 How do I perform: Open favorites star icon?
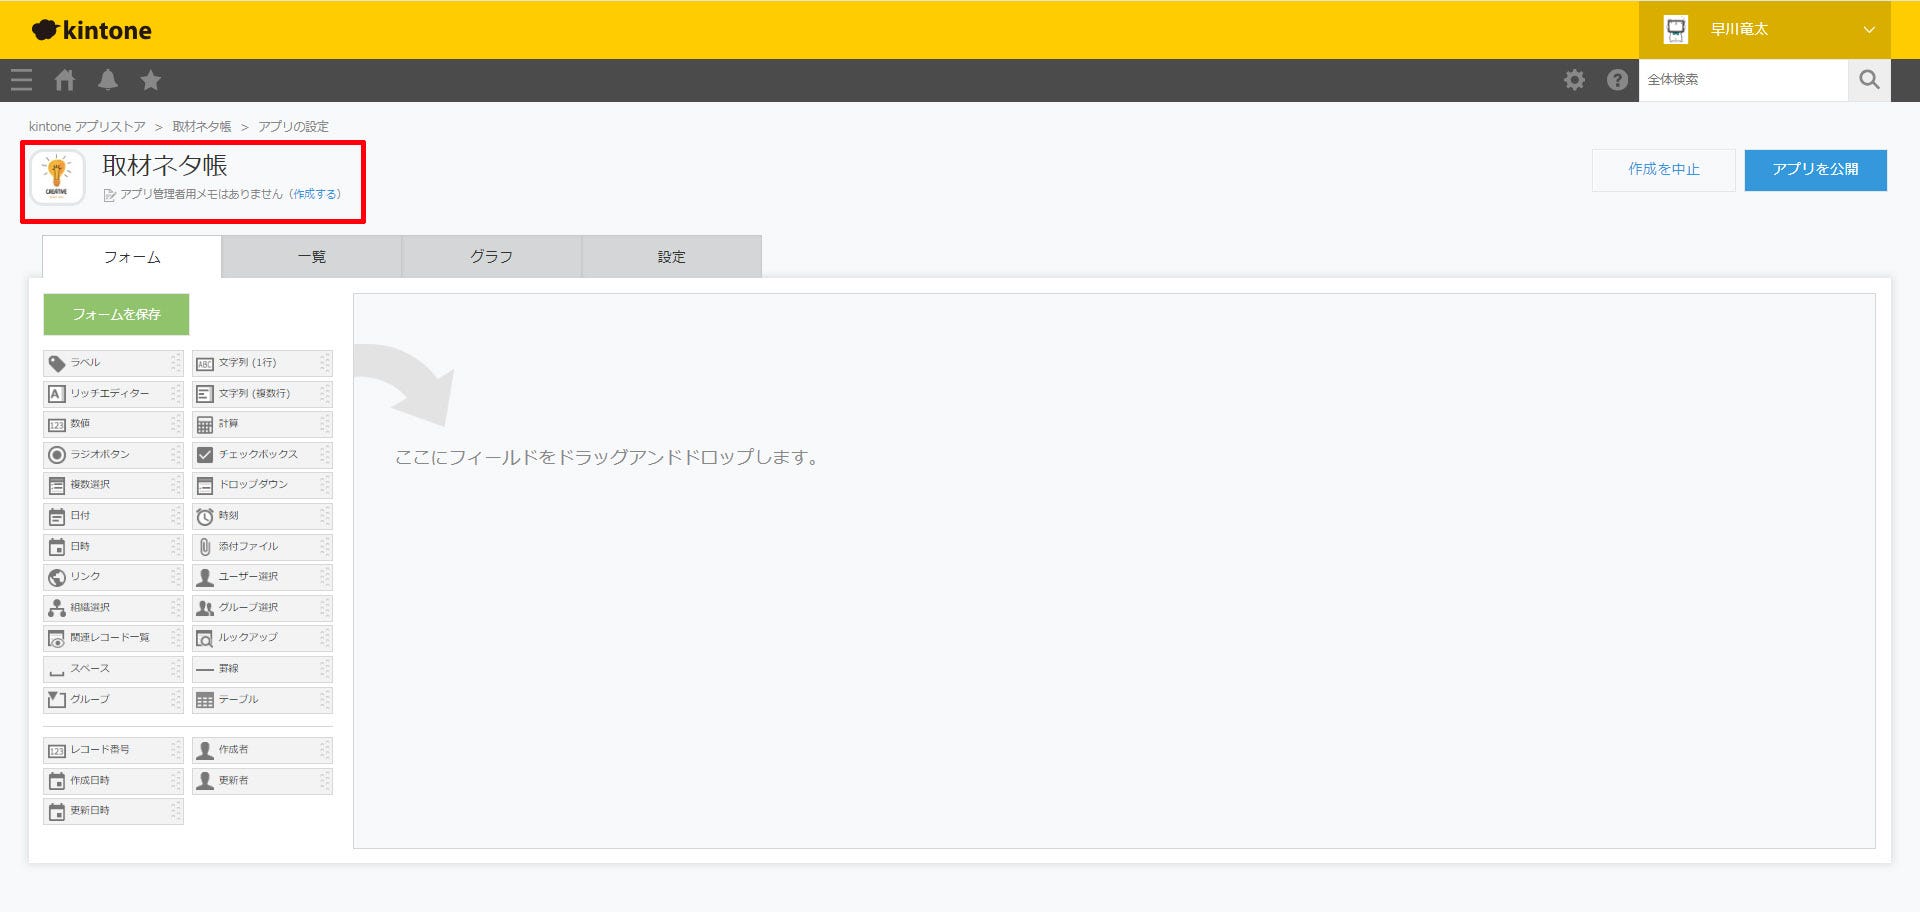click(x=151, y=80)
